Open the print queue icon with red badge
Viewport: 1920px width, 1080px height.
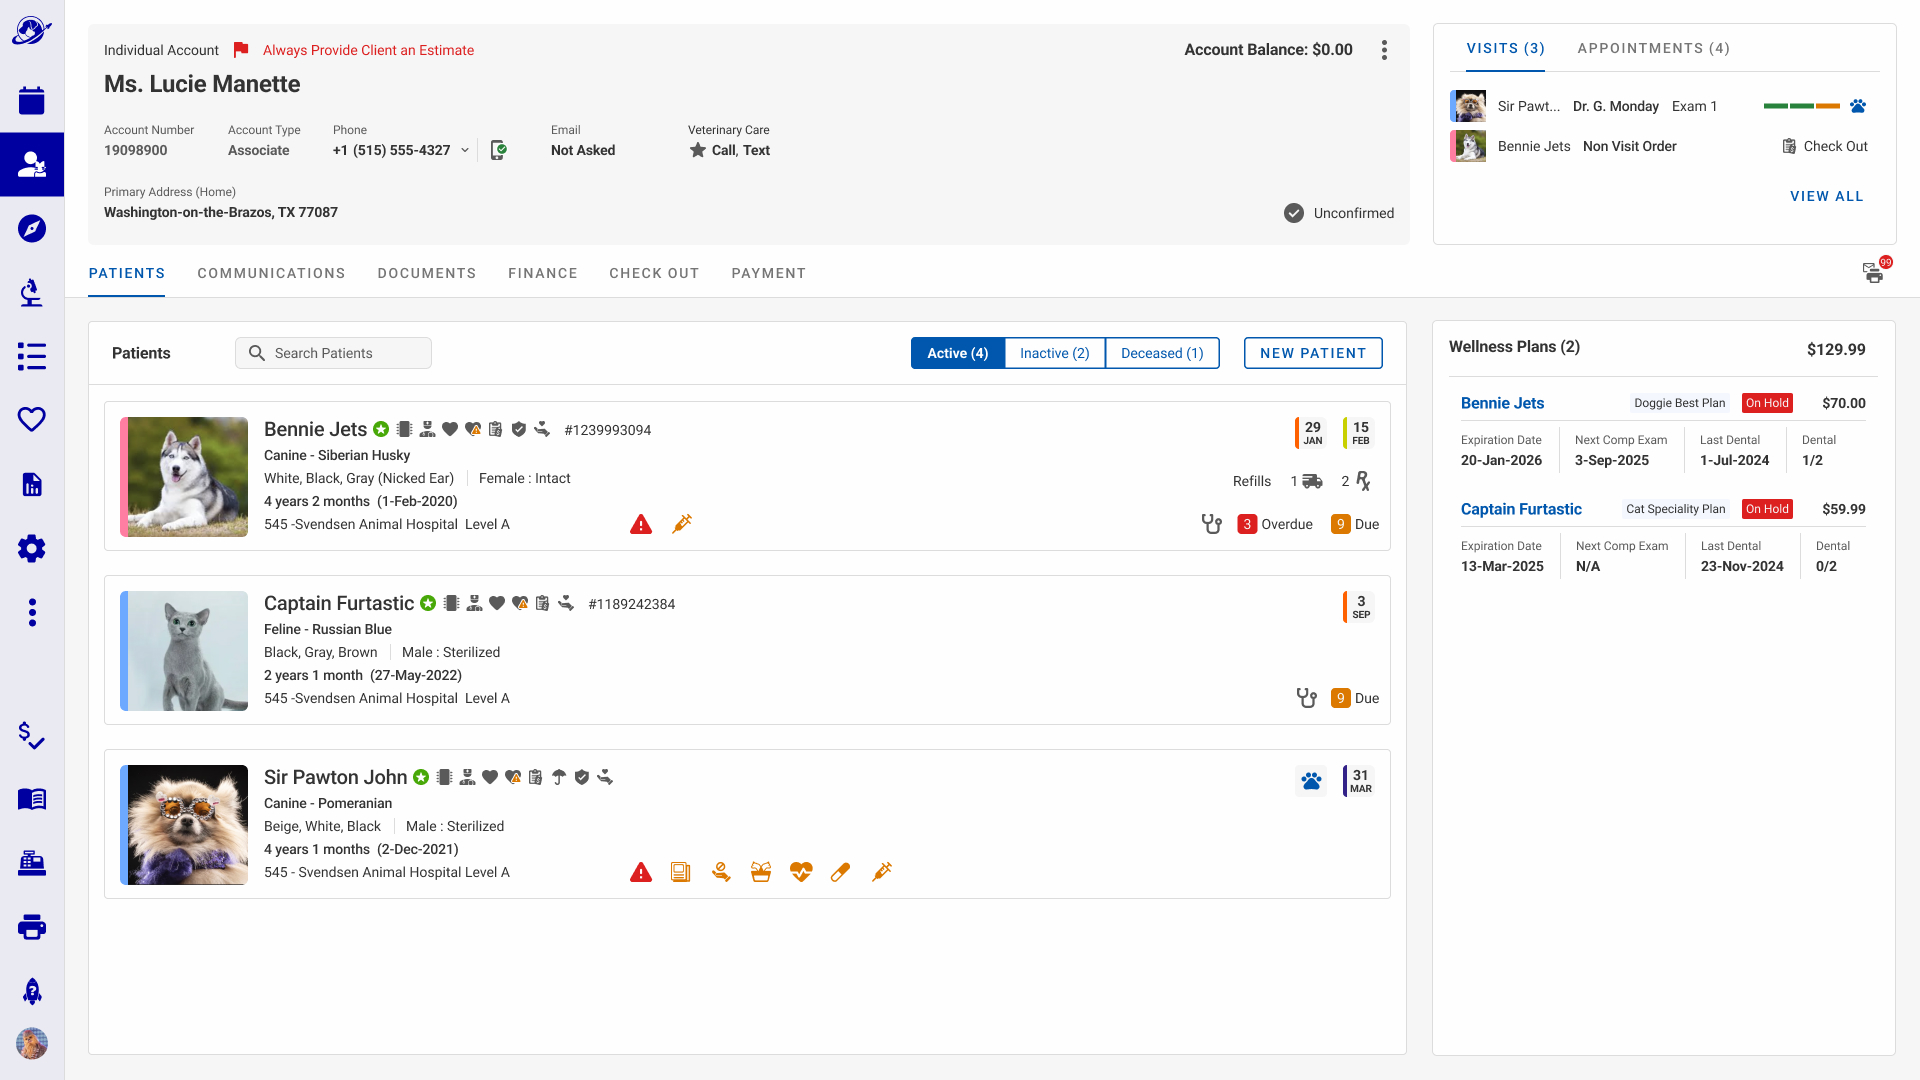point(1873,272)
